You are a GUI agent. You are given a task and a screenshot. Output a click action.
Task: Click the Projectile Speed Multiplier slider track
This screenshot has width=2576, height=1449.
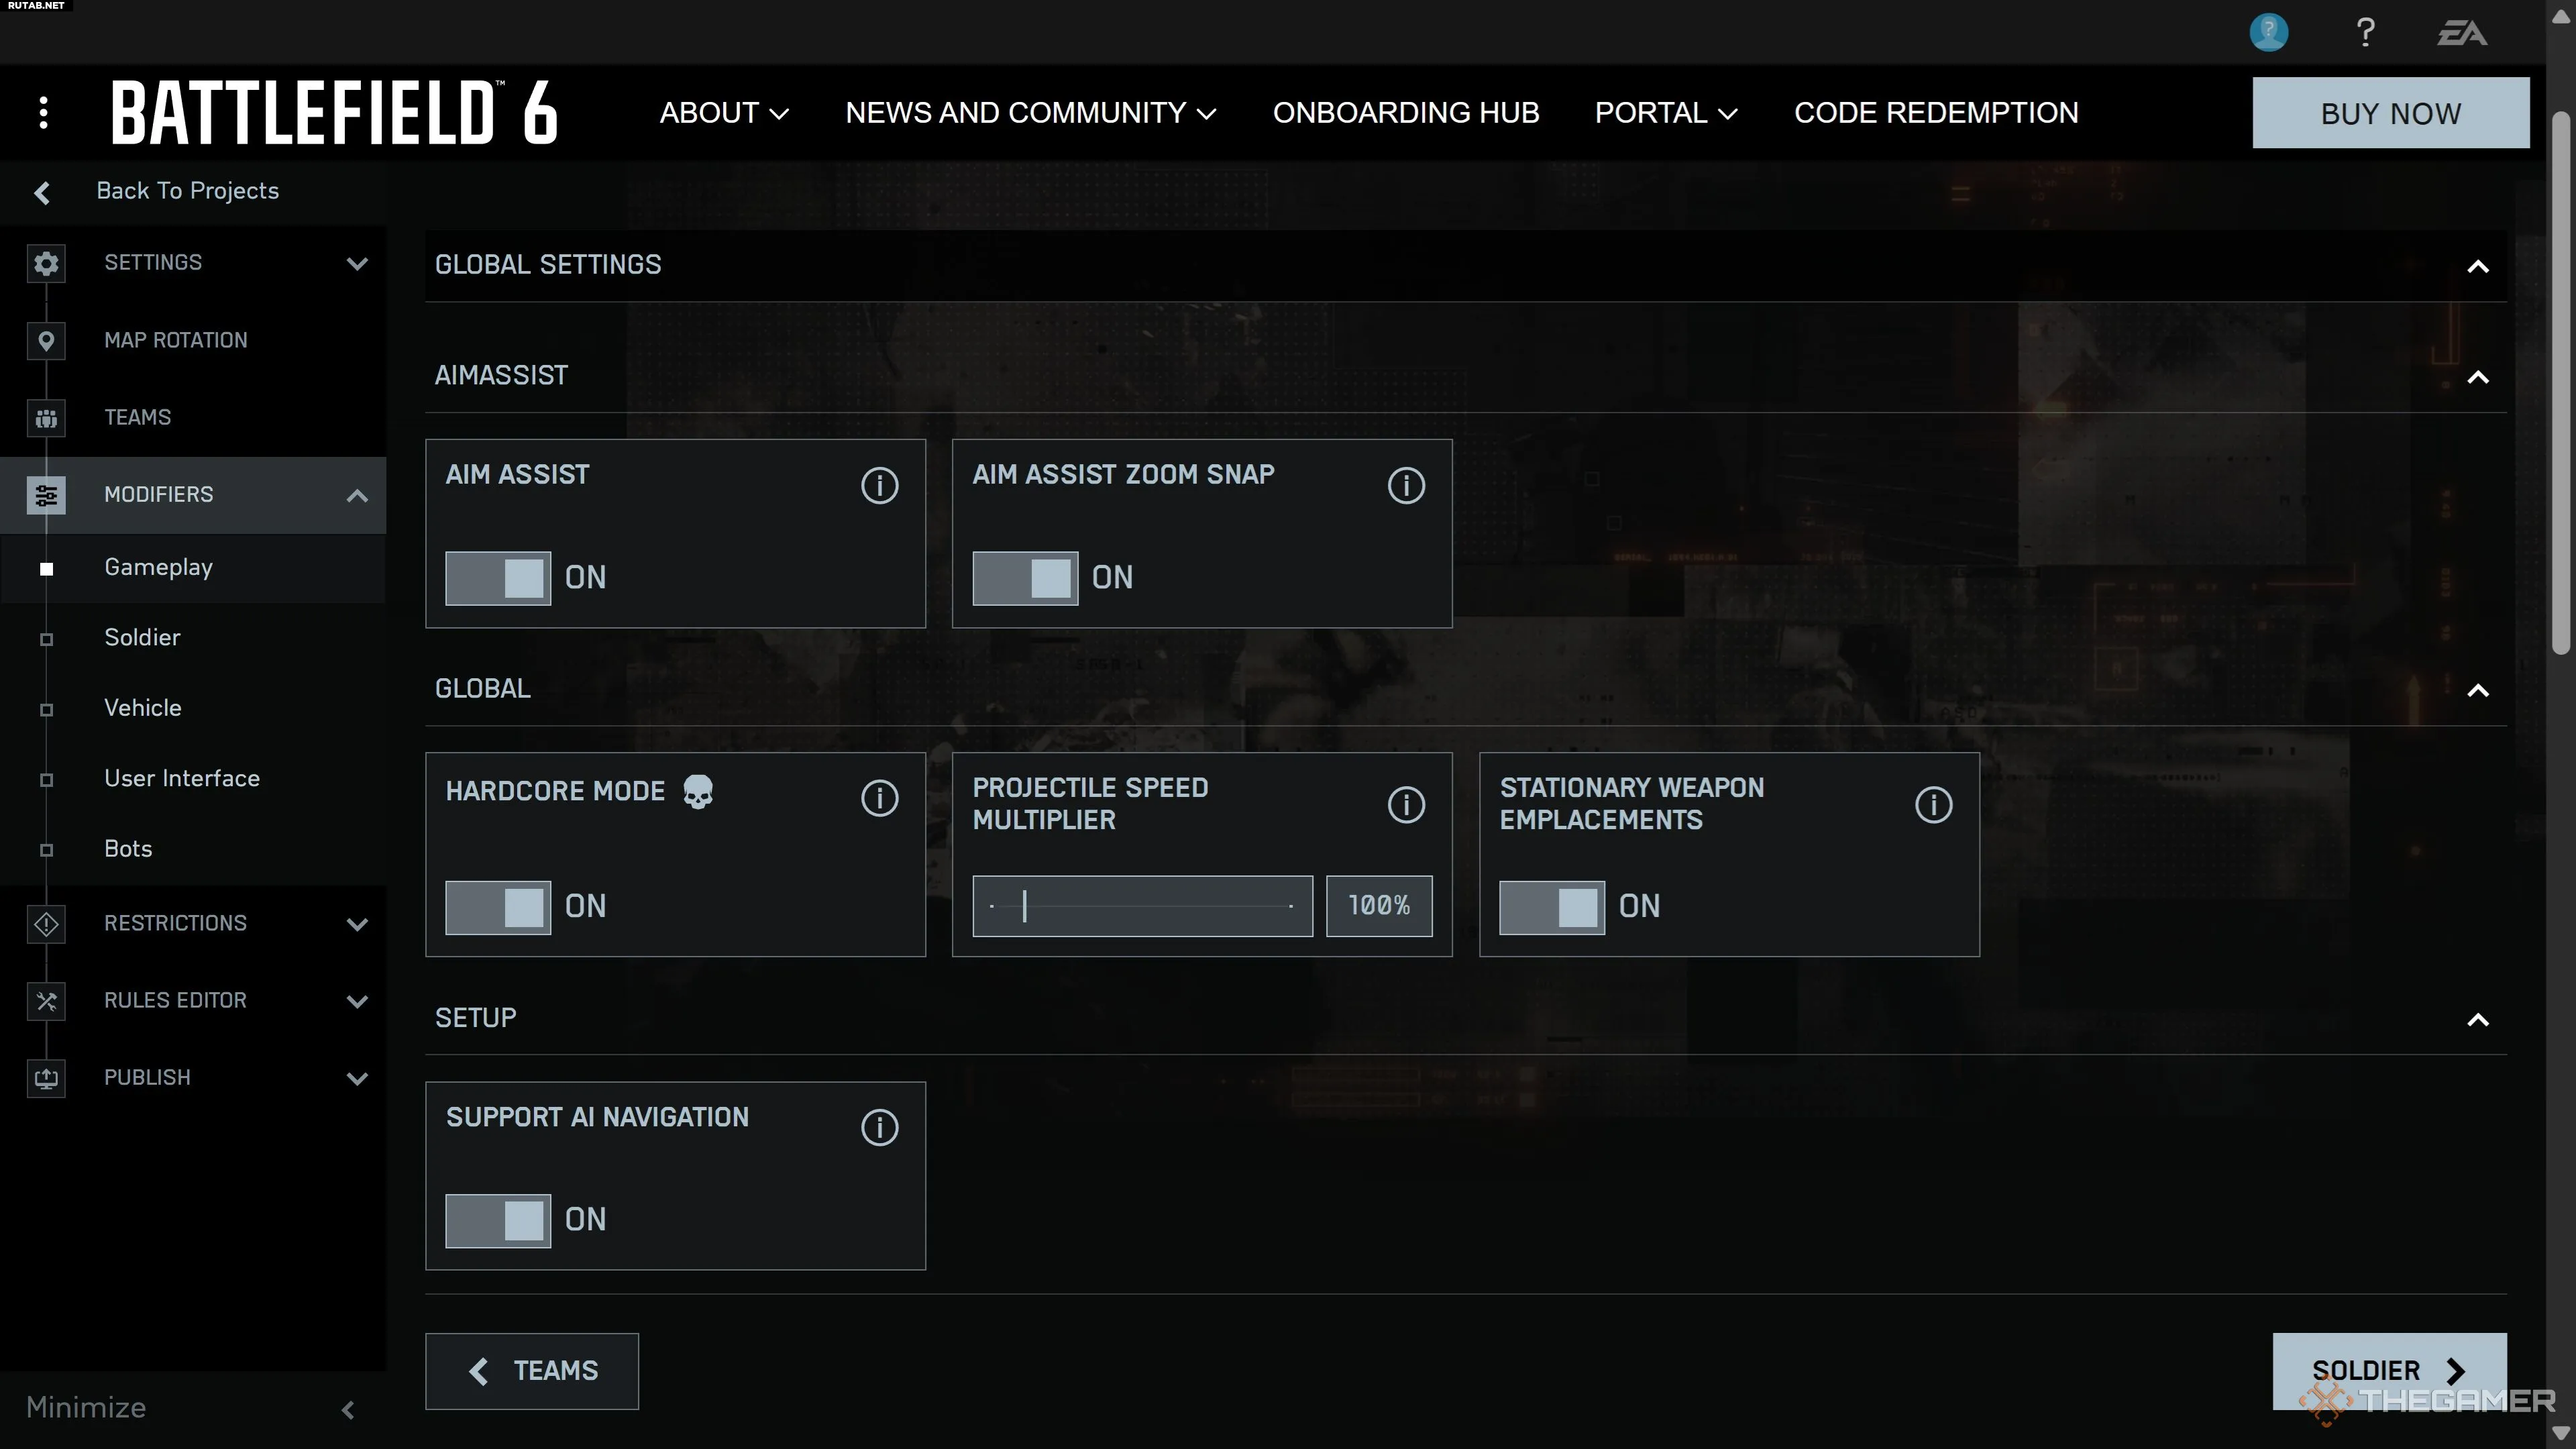1142,906
